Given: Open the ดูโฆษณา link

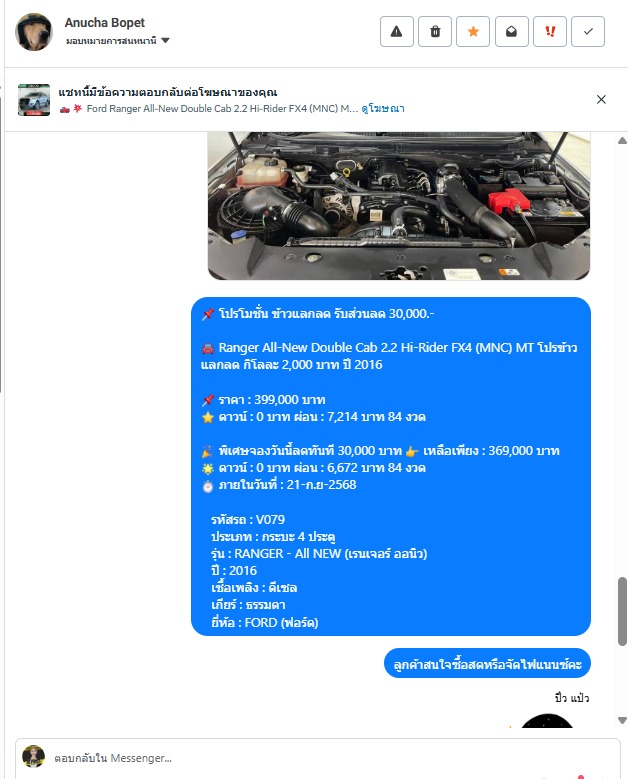Looking at the screenshot, I should [383, 108].
